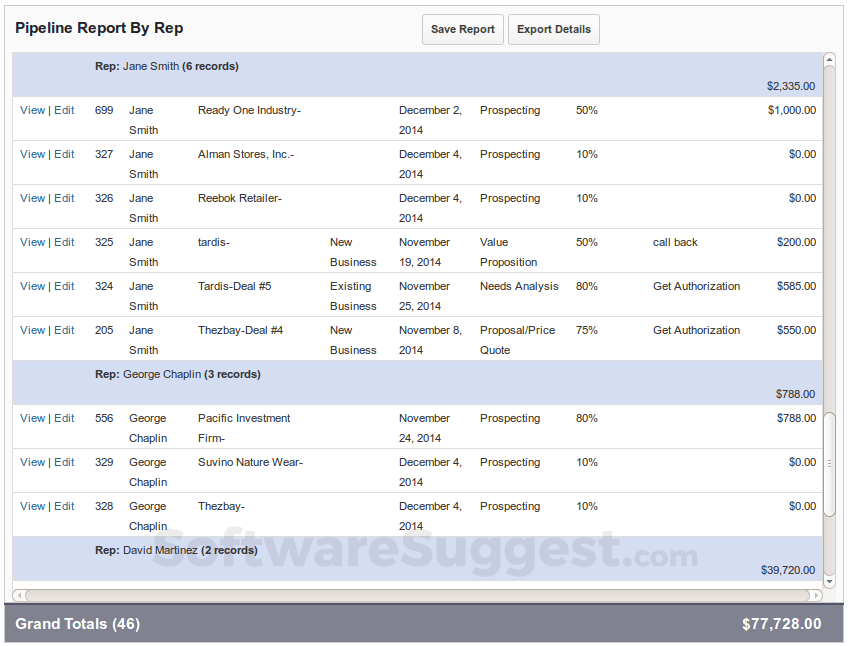View the Ready One Industry deal
The image size is (849, 646).
32,110
